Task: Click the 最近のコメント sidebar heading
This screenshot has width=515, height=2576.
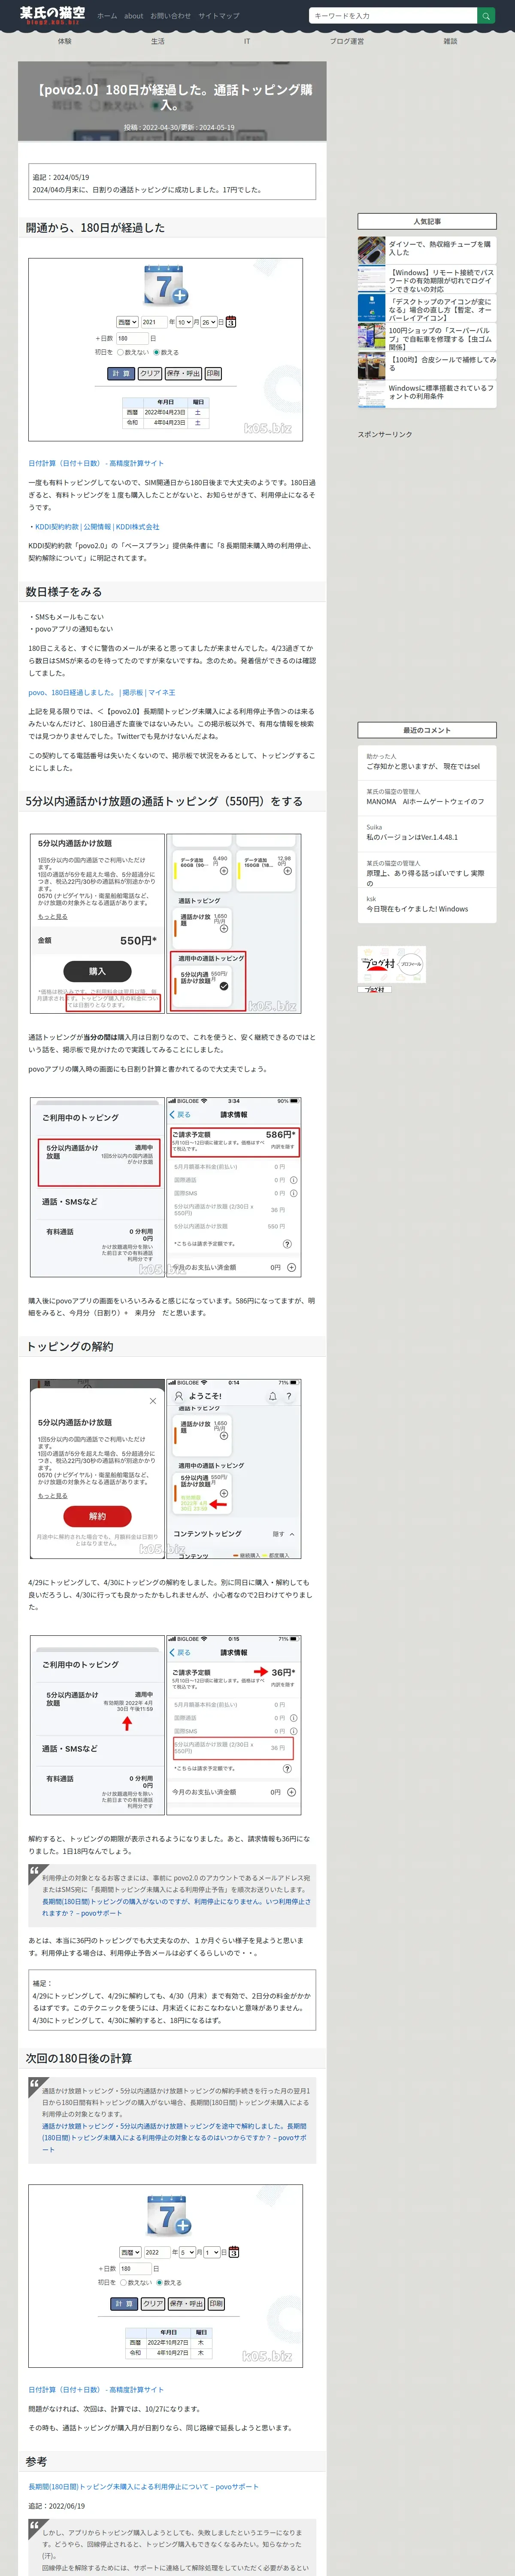Action: point(427,730)
